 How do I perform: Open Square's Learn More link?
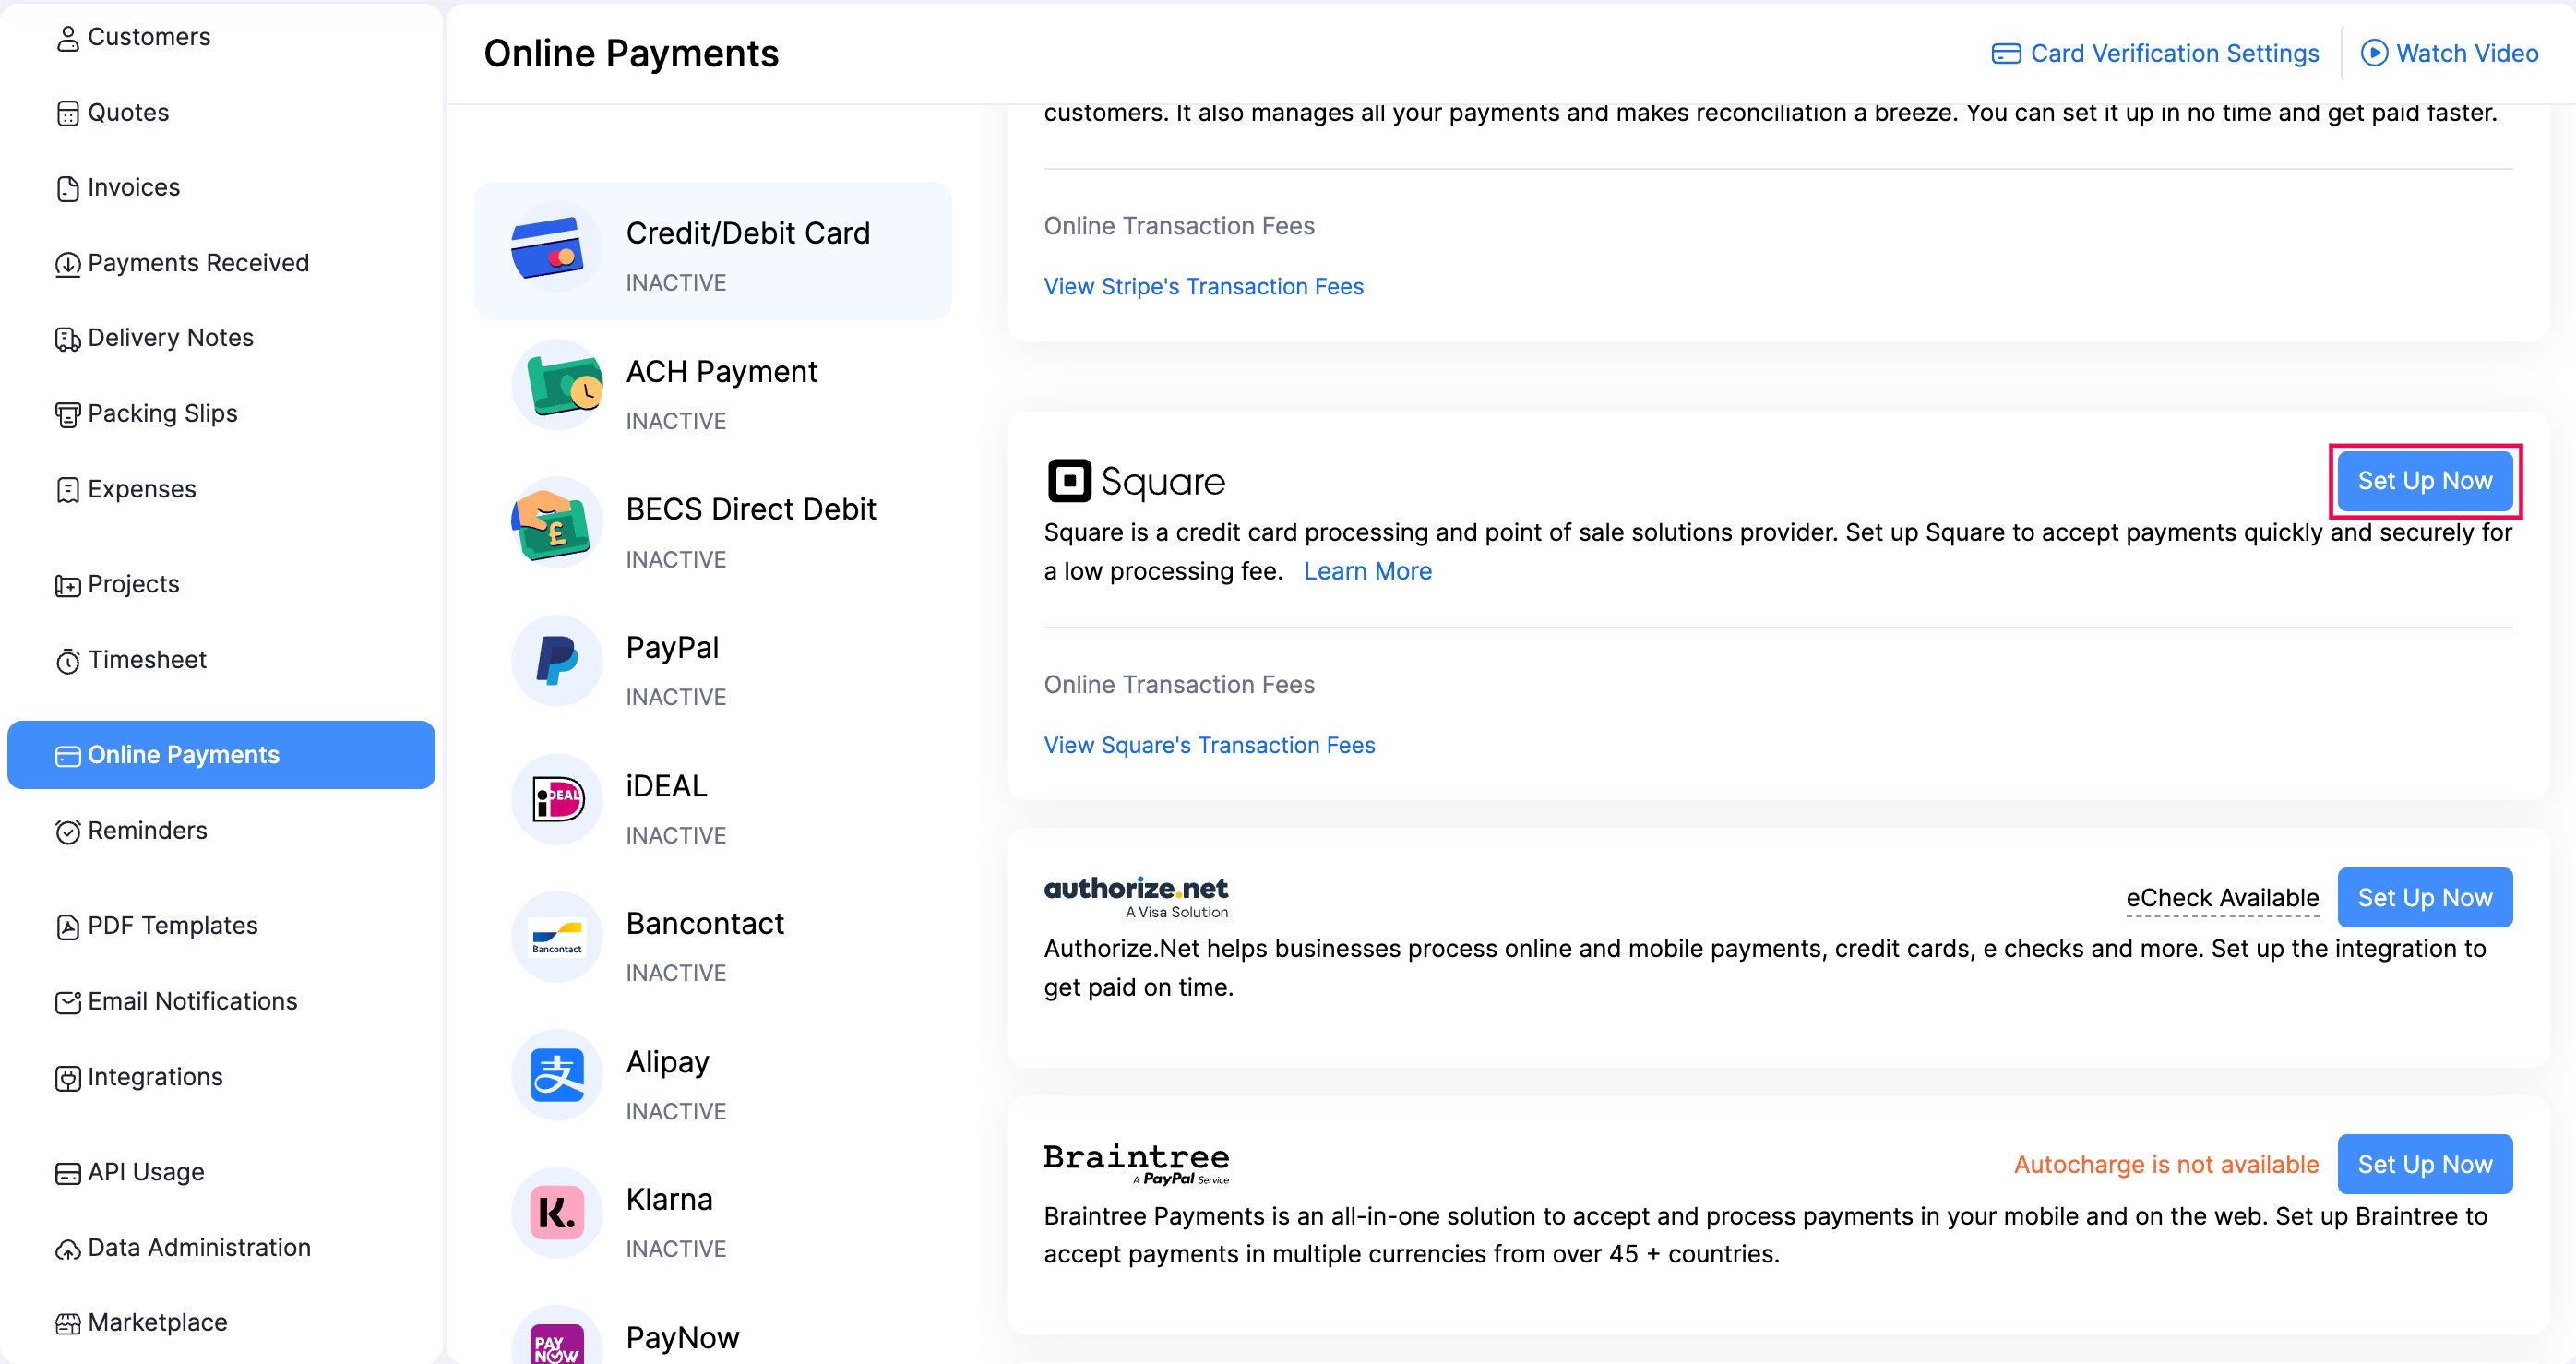1367,571
